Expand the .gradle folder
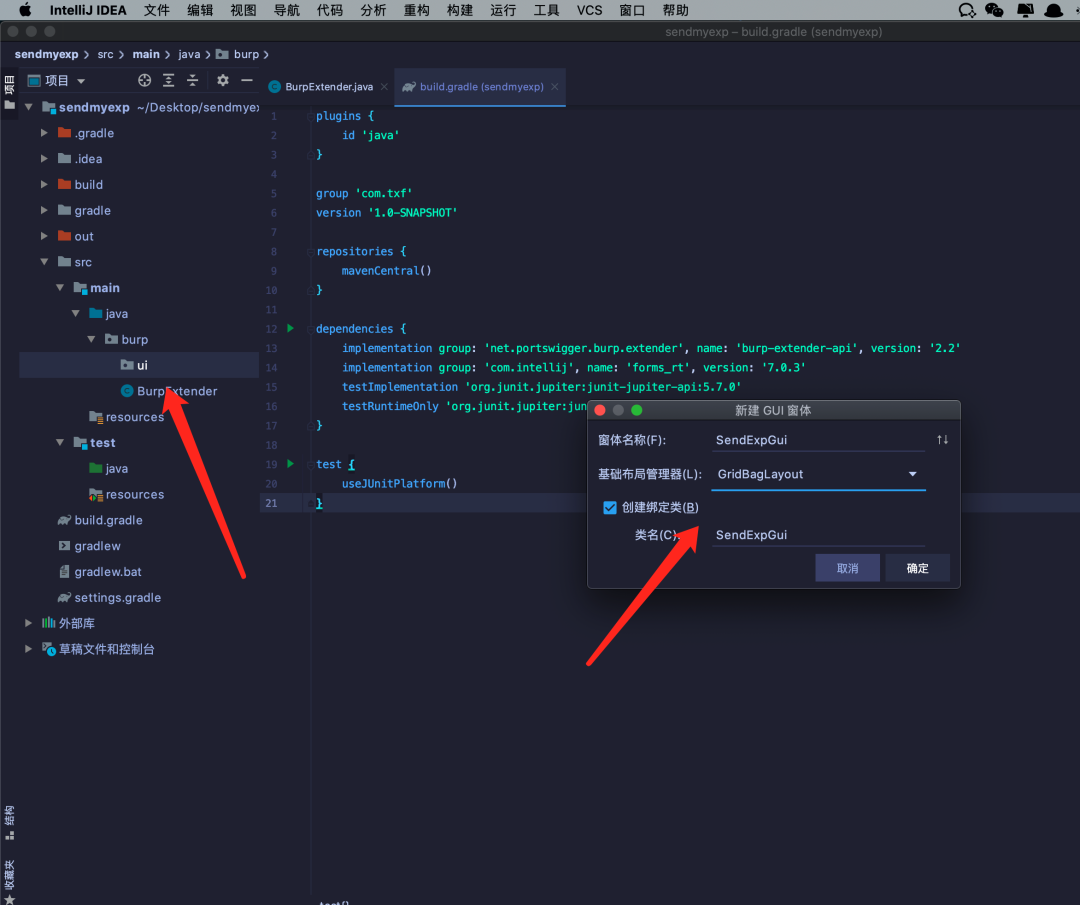 pos(44,133)
